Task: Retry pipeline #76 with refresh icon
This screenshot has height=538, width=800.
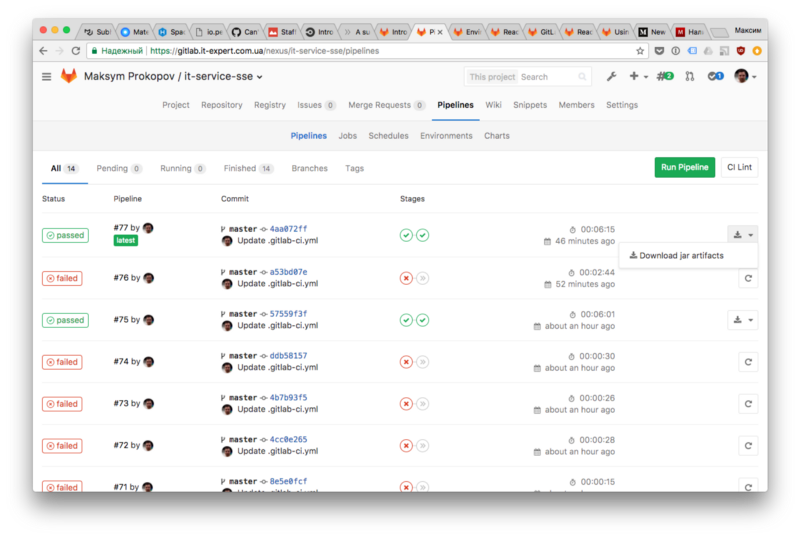Action: click(747, 278)
